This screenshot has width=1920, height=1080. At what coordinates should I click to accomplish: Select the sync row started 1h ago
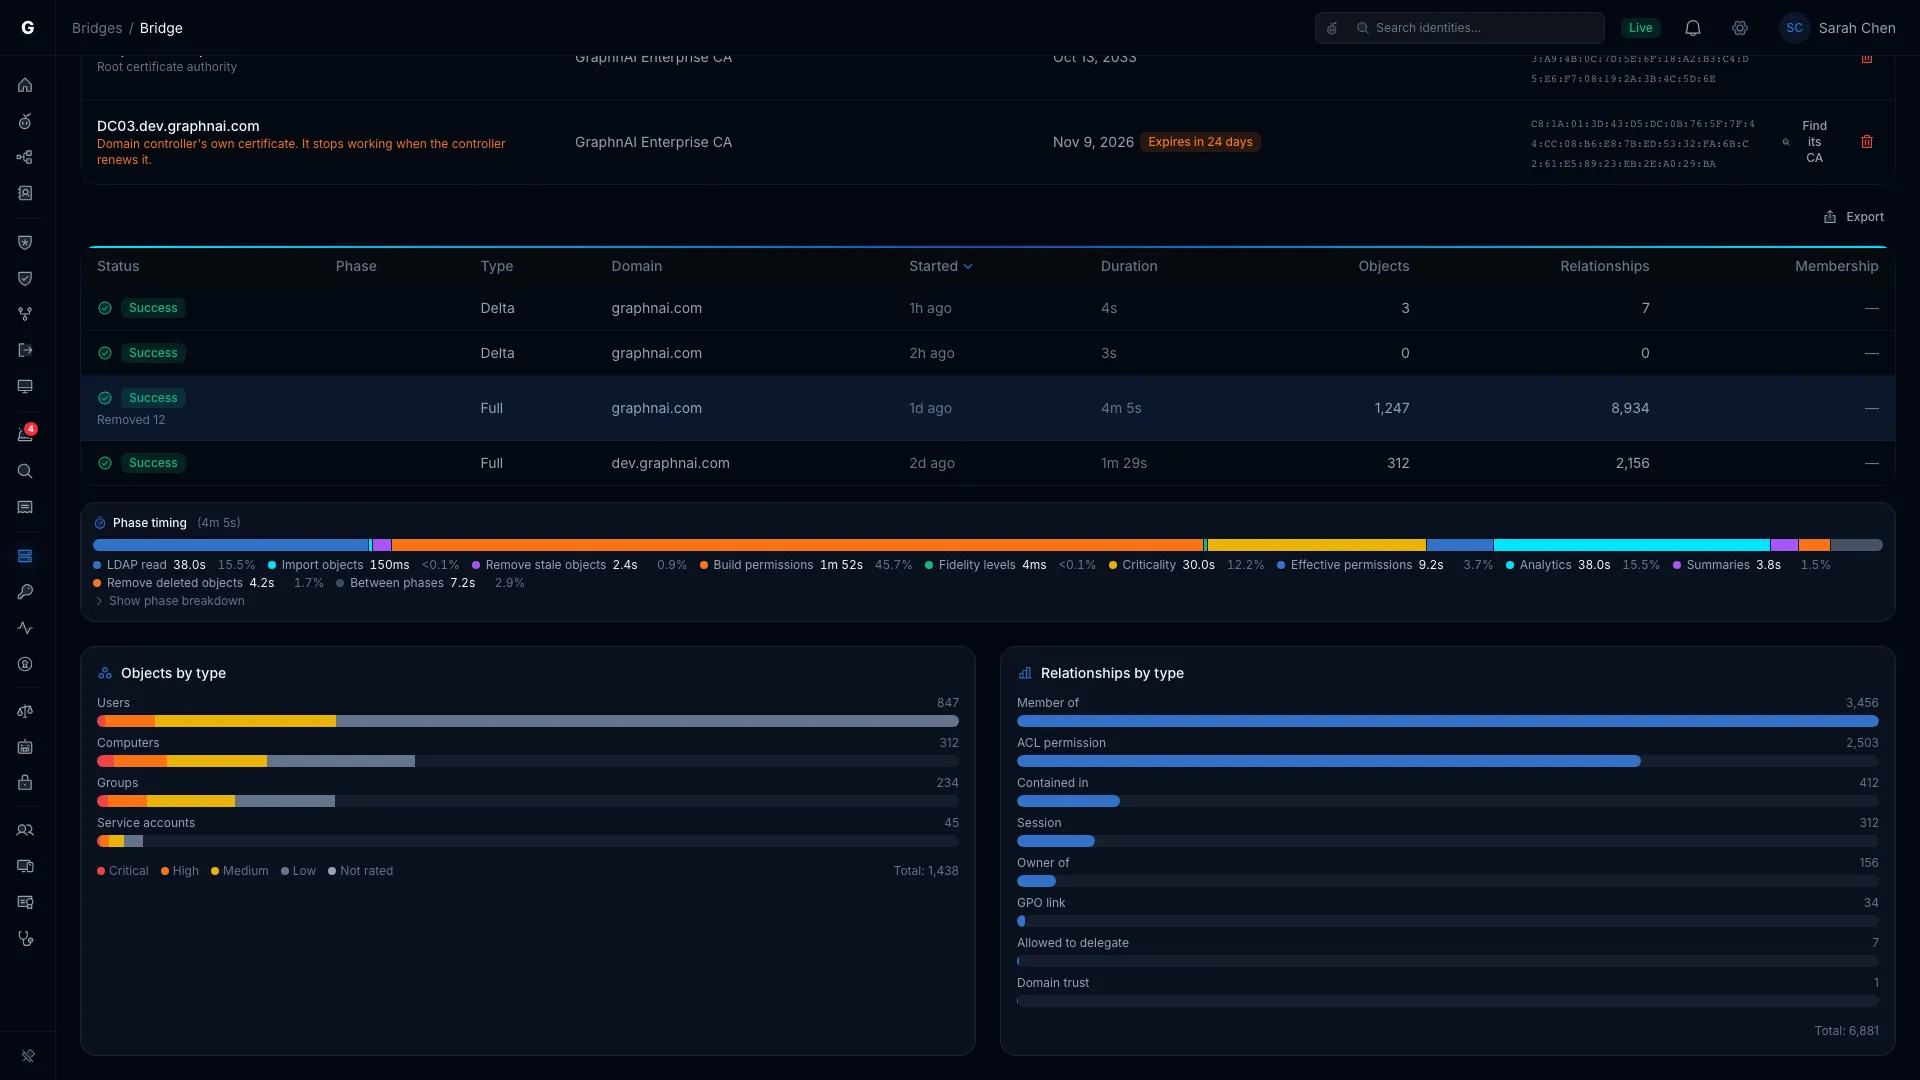click(x=987, y=308)
